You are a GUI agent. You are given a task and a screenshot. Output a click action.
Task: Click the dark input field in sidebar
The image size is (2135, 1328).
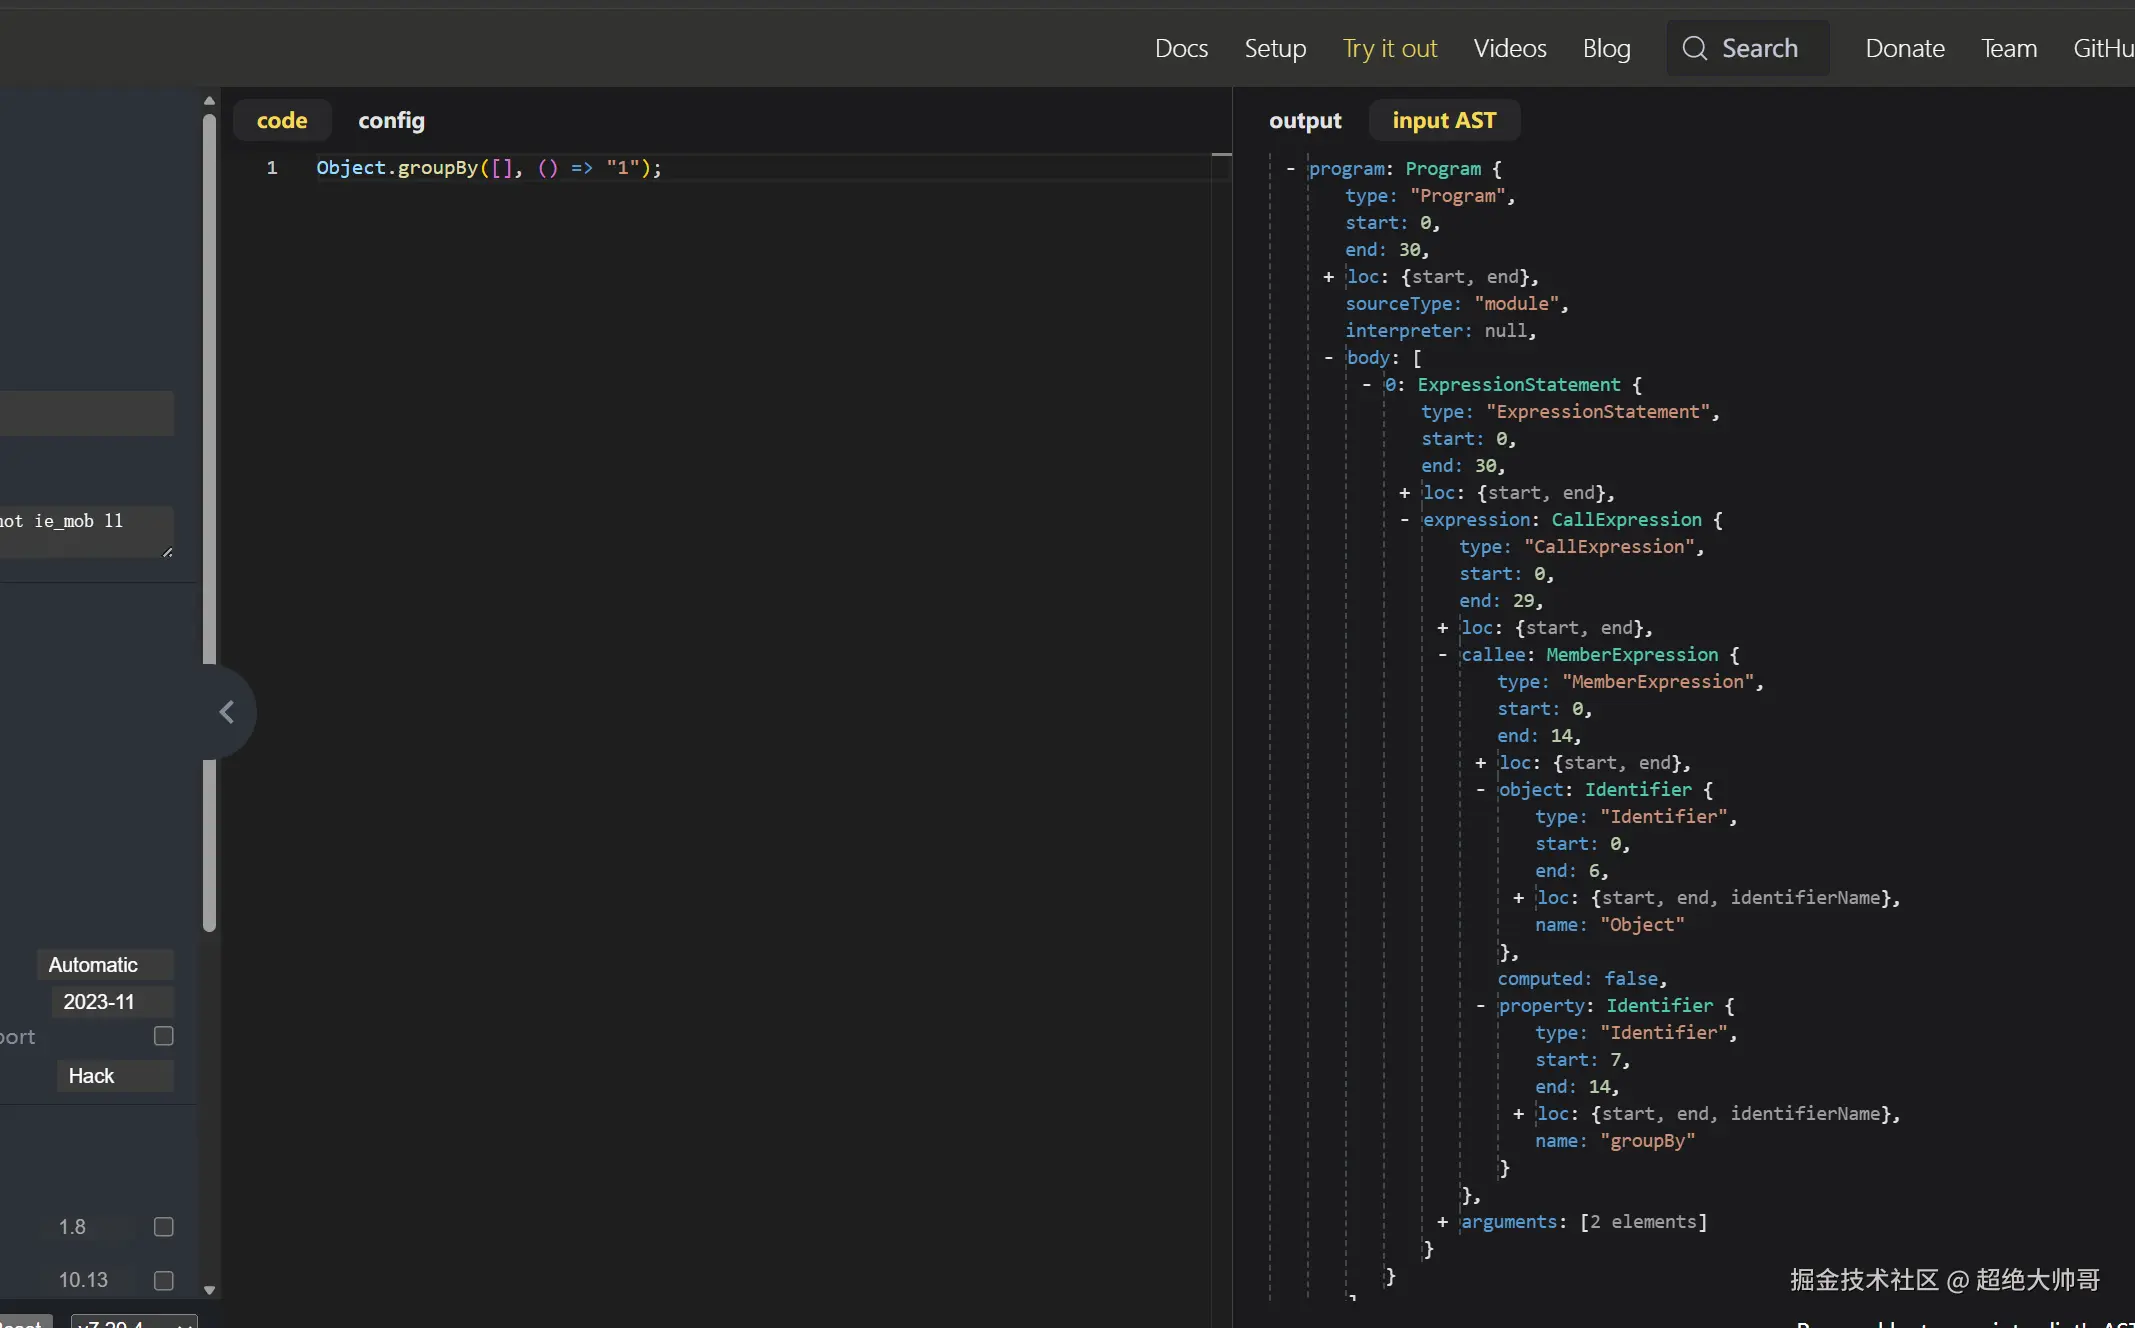[x=87, y=413]
